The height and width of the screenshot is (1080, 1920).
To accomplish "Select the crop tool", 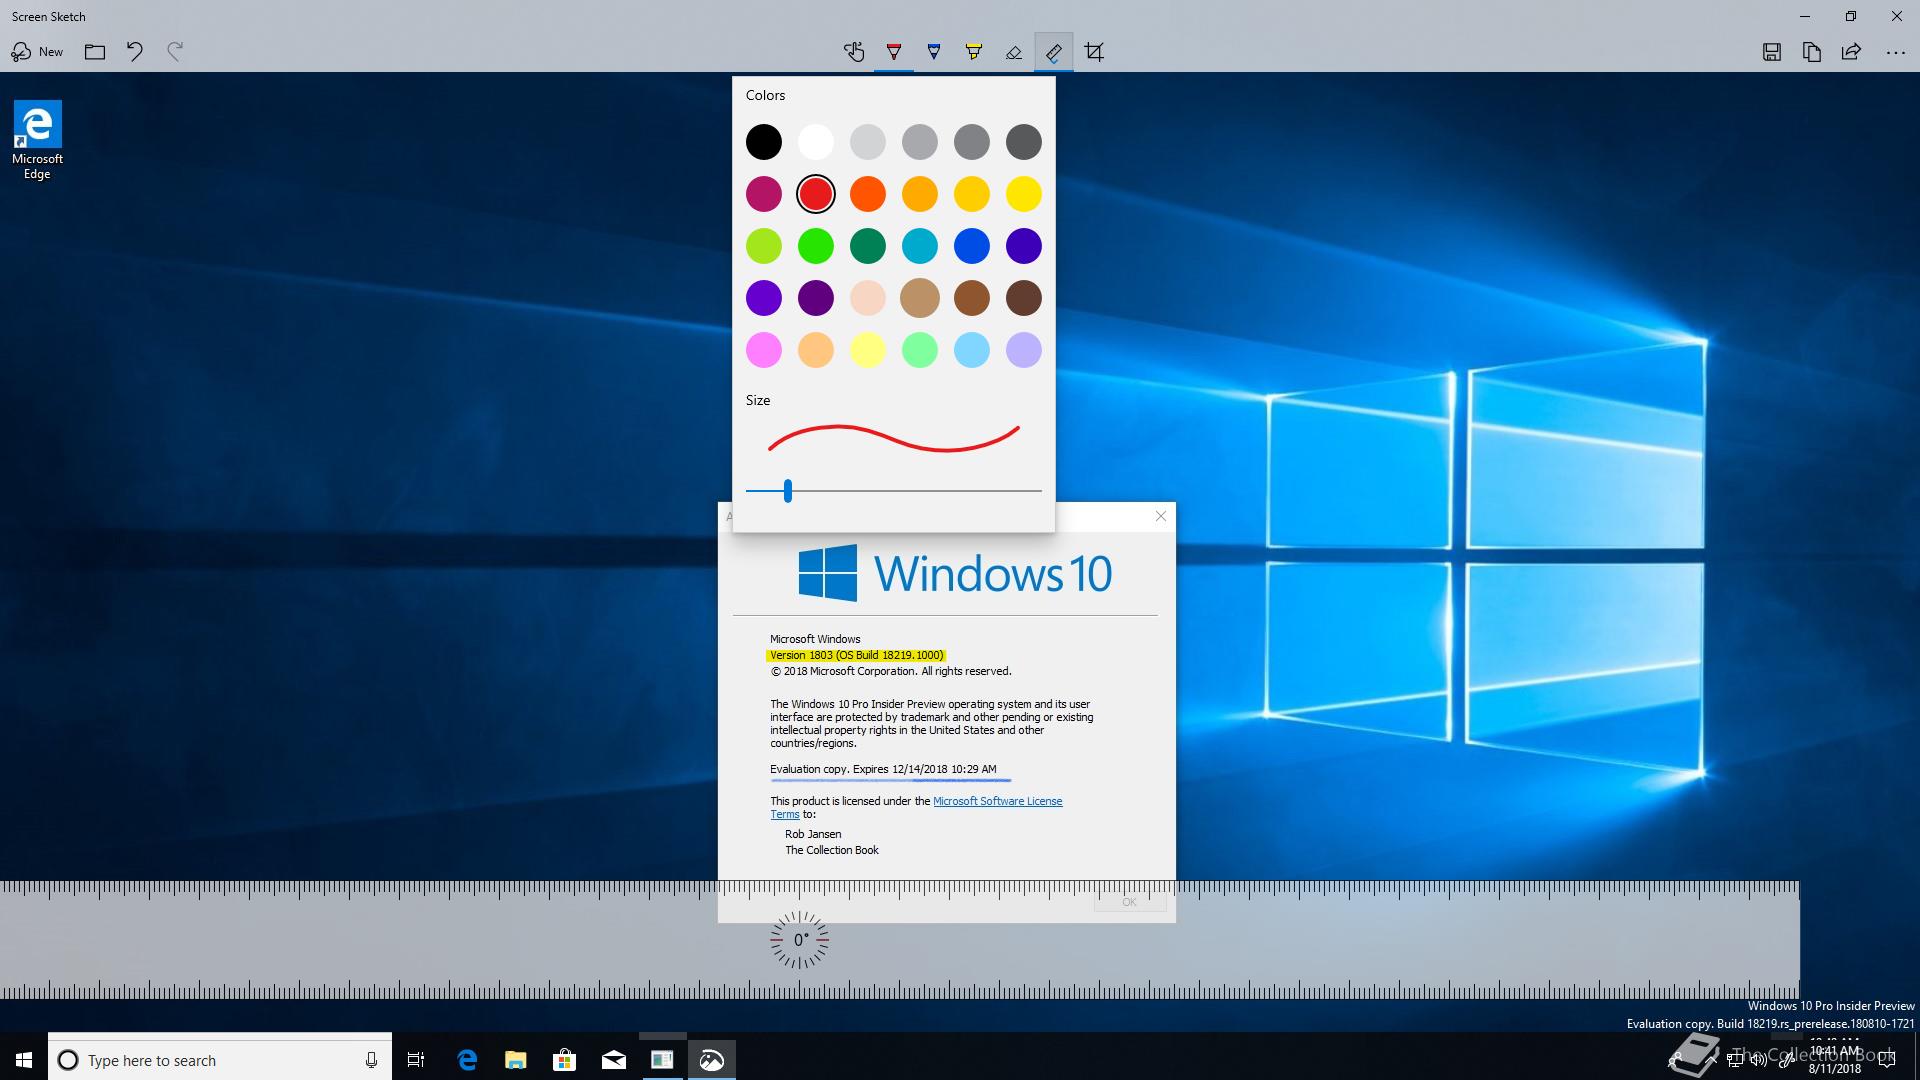I will click(x=1094, y=52).
